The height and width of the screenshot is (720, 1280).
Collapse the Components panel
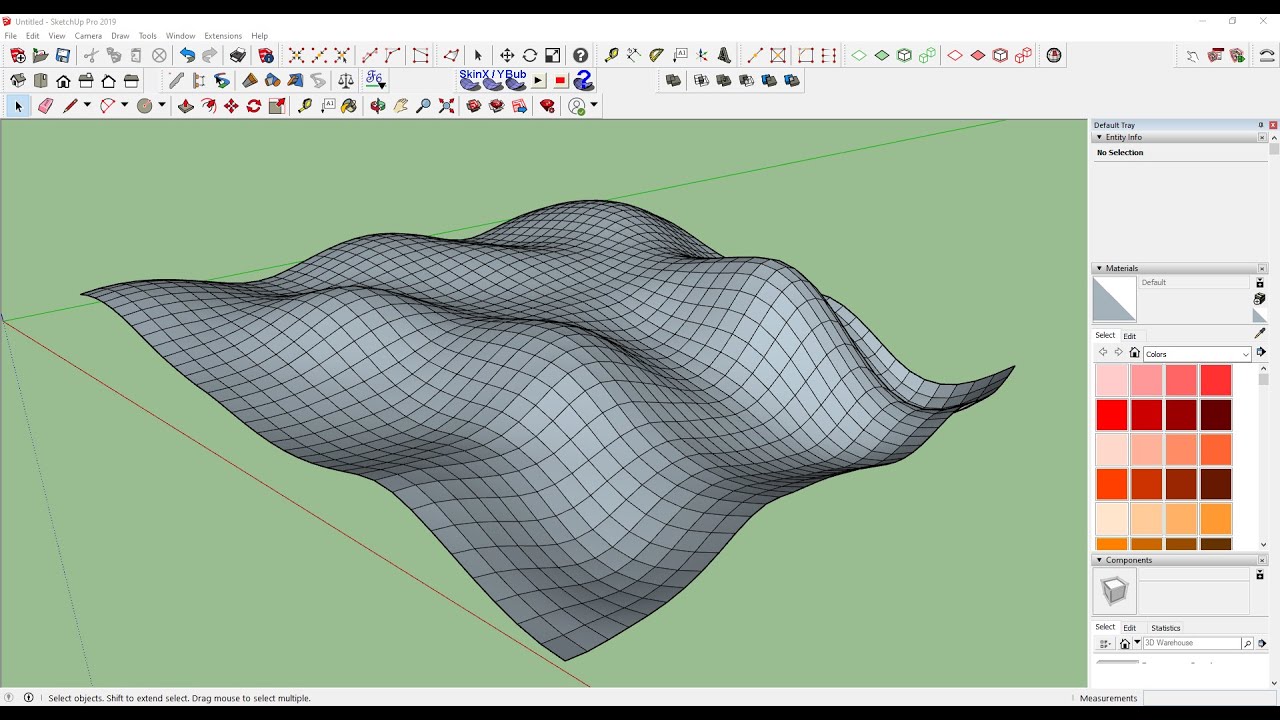click(x=1100, y=560)
